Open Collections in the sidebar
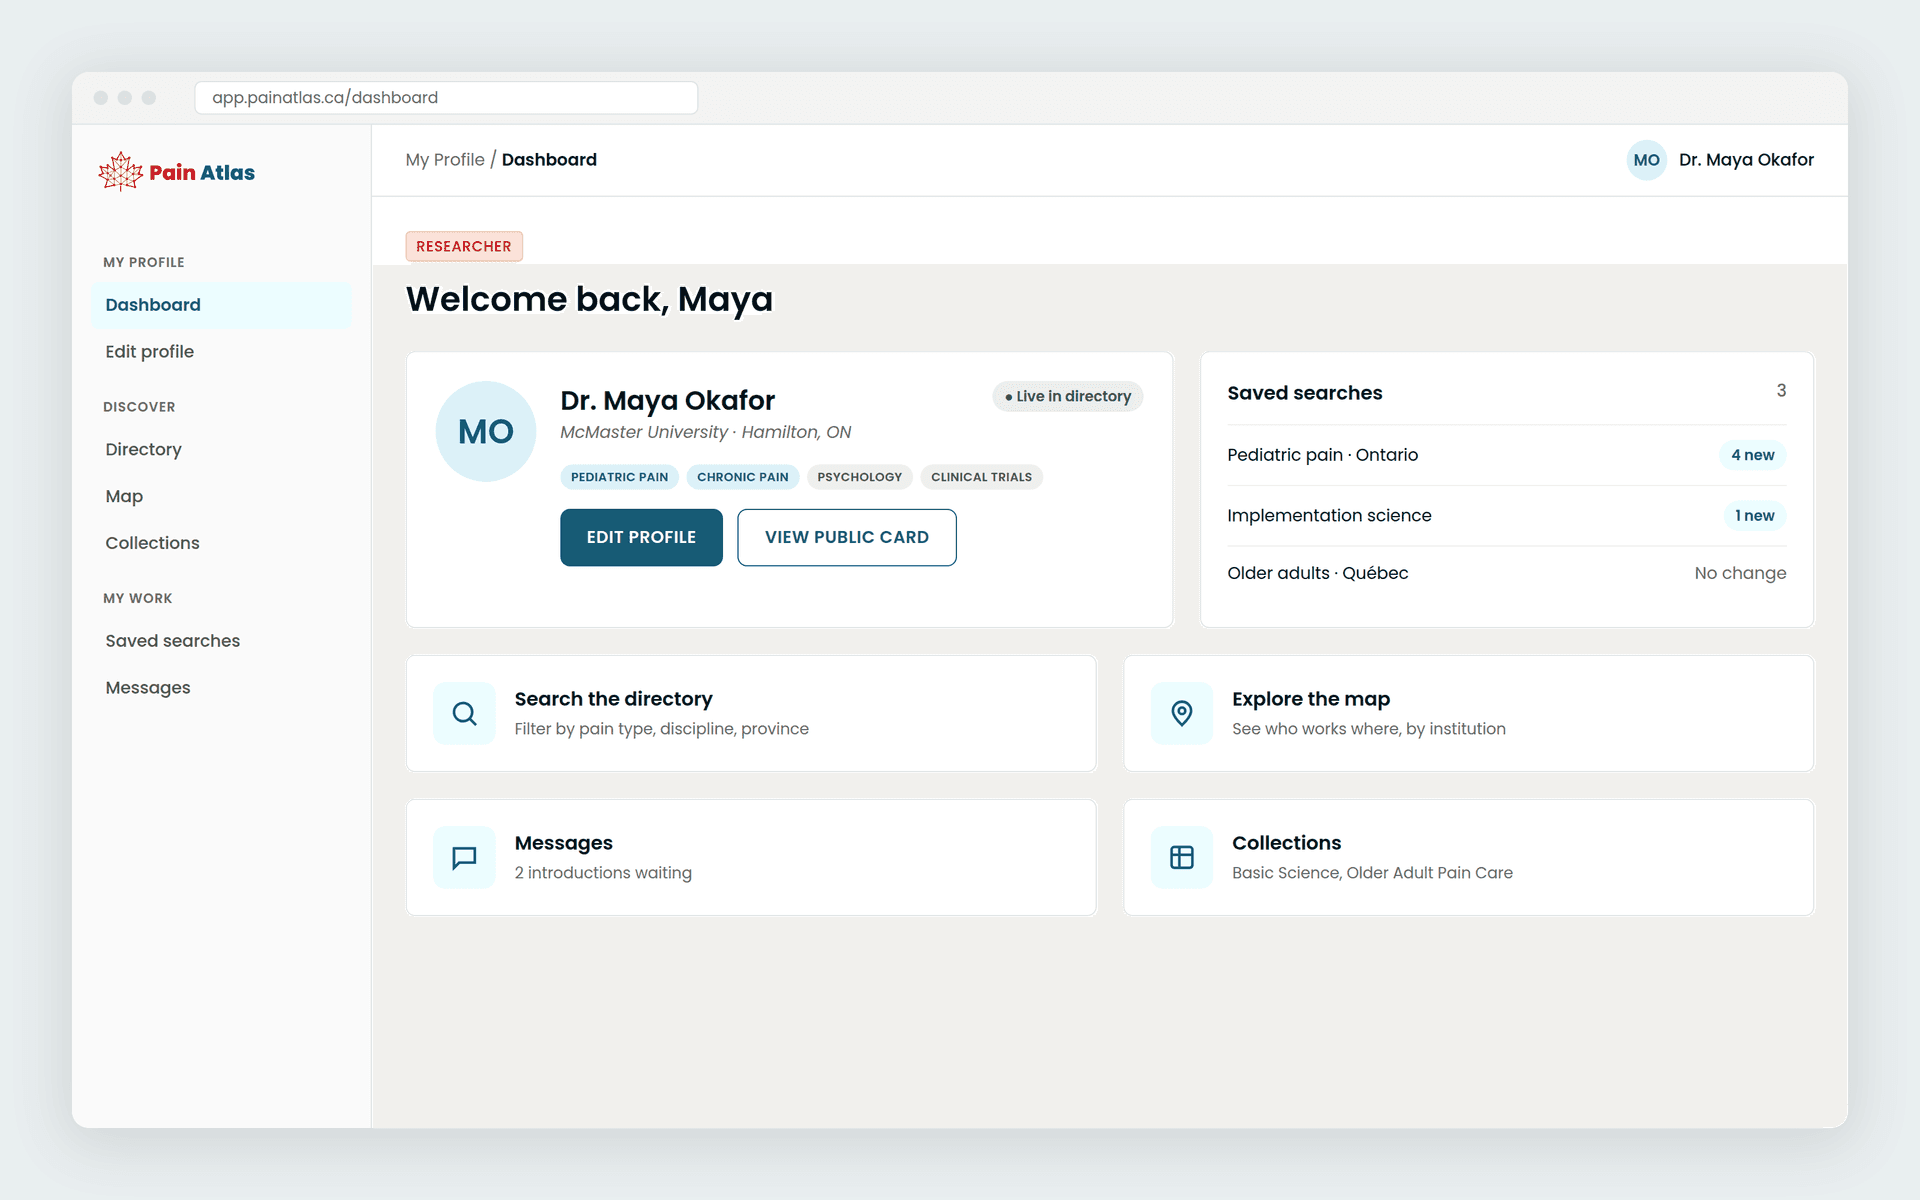Screen dimensions: 1920x1200 click(x=221, y=543)
